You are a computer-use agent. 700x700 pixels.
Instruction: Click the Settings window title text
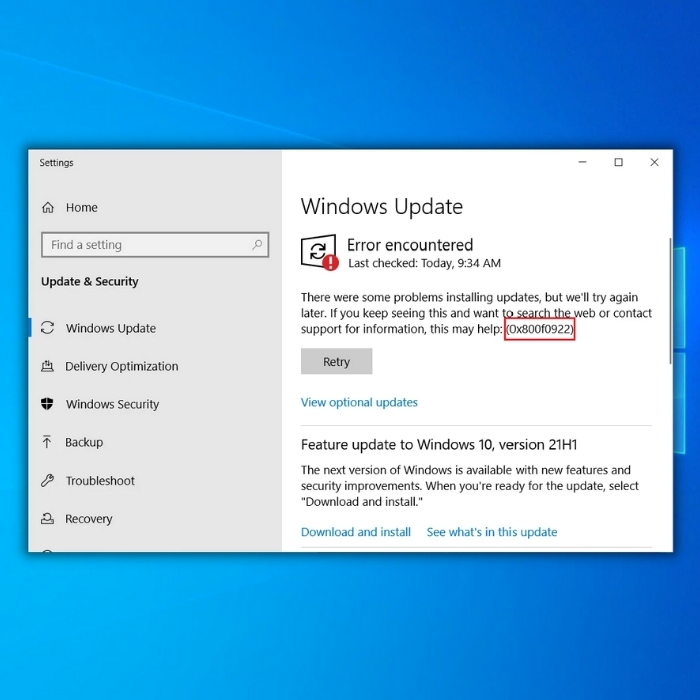(x=56, y=162)
